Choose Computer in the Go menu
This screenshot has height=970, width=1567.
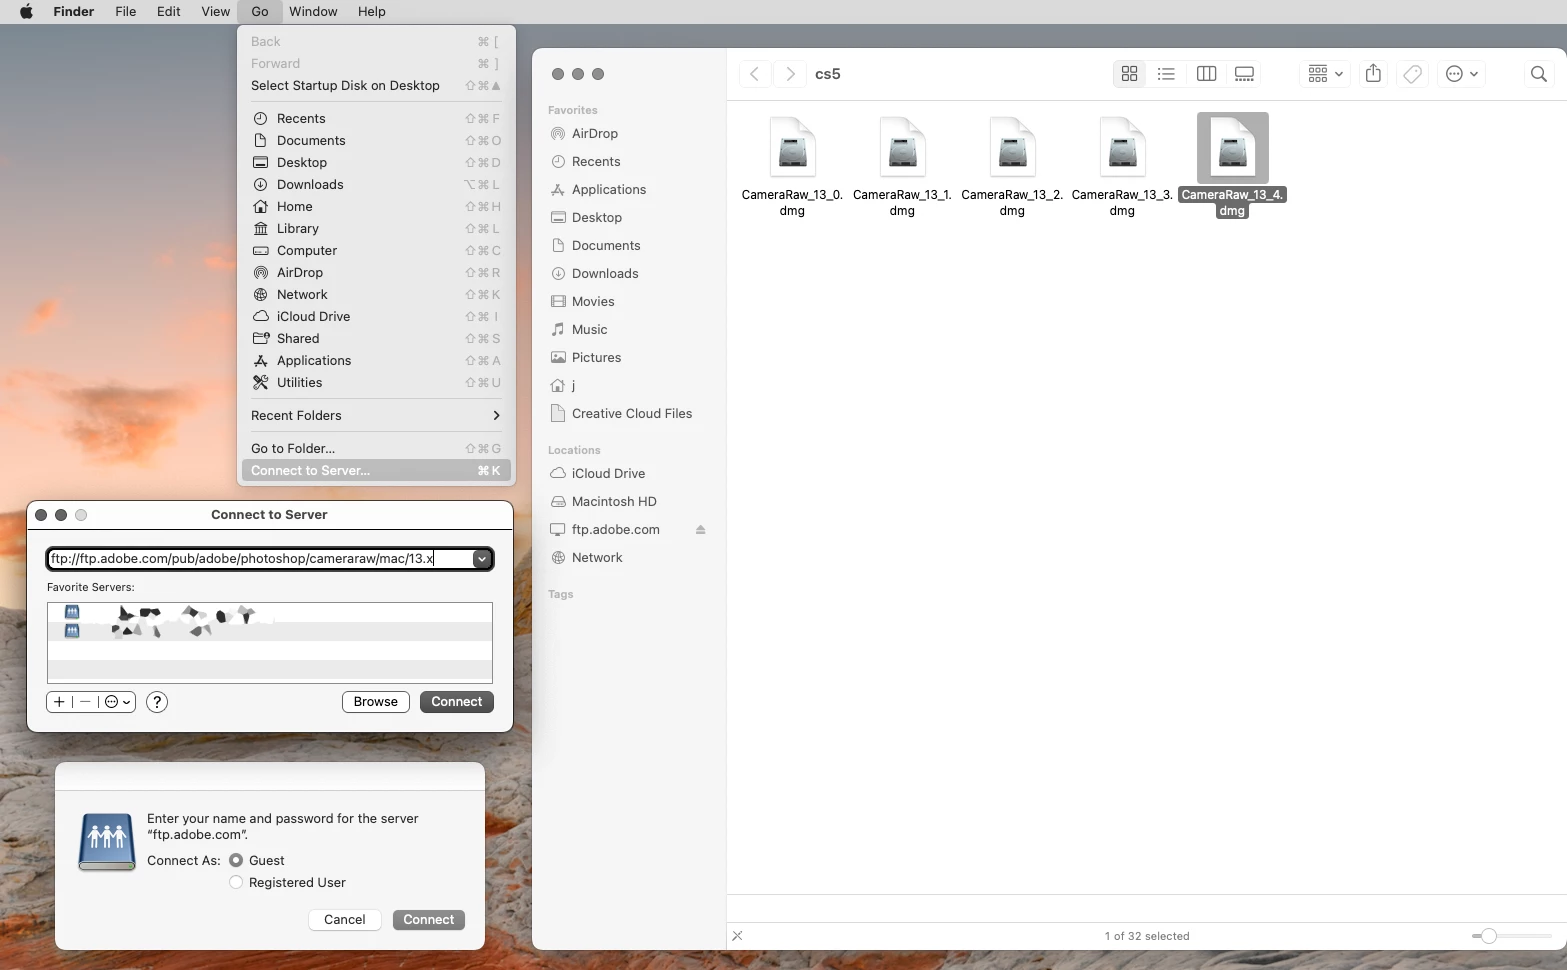(376, 251)
